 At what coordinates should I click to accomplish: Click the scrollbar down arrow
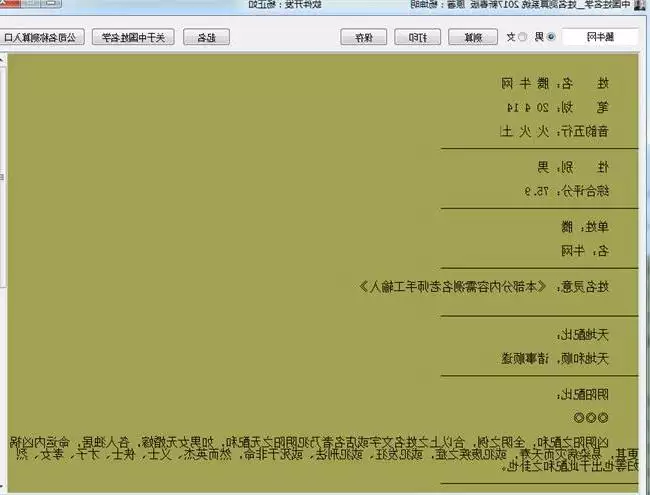2,485
